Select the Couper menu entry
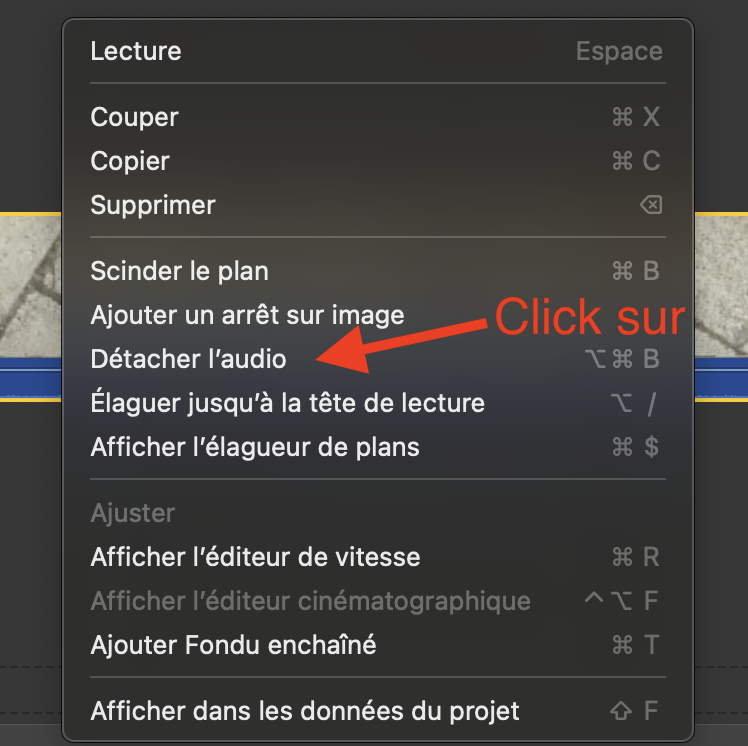The width and height of the screenshot is (748, 746). click(x=134, y=117)
